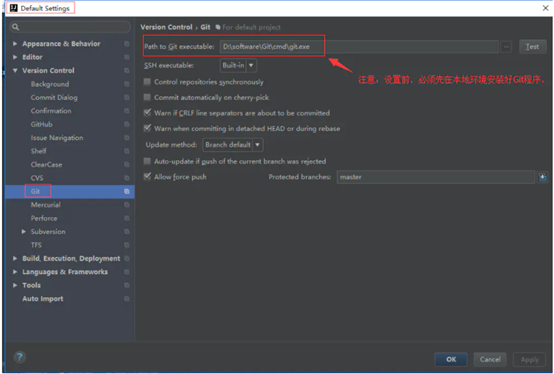Click Version Control in the breadcrumb
This screenshot has height=374, width=554.
coord(166,27)
